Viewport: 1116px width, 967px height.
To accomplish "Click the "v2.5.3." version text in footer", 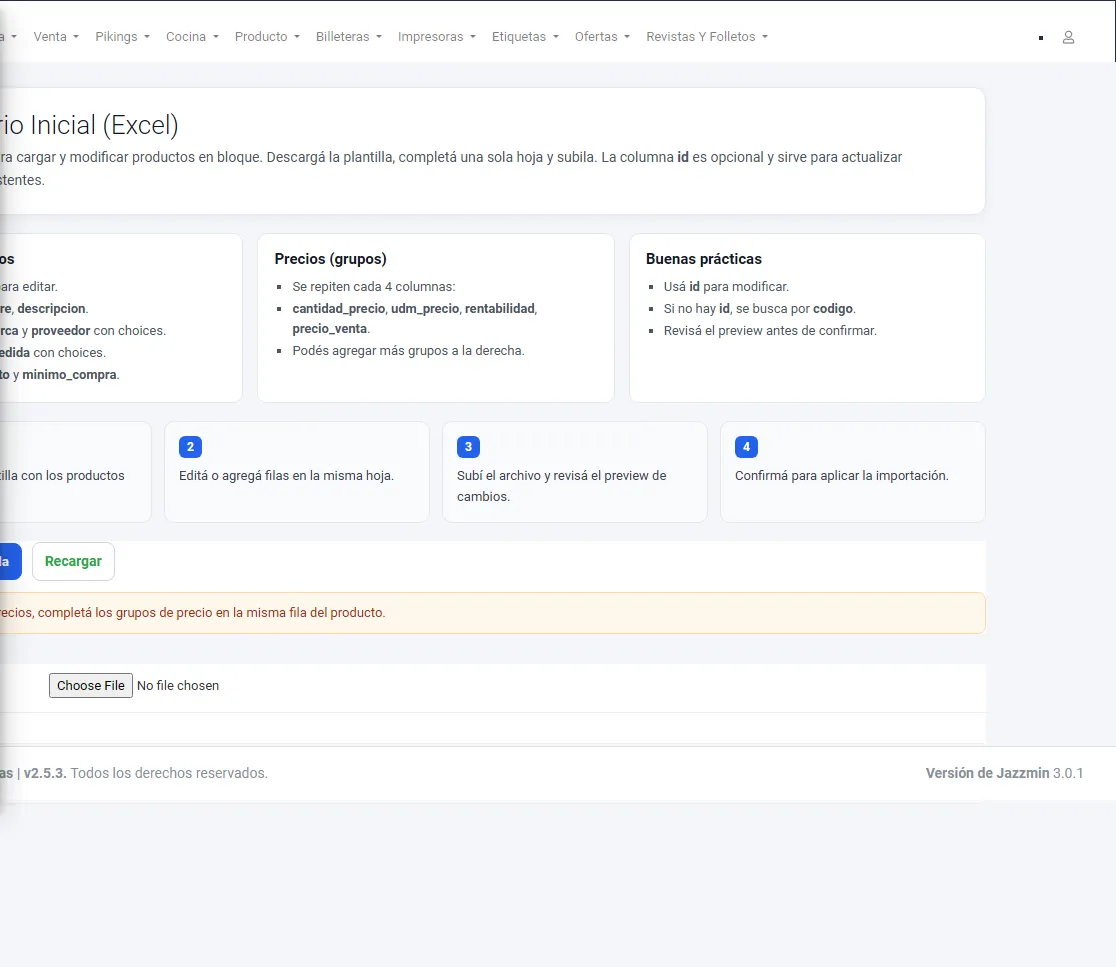I will point(45,773).
